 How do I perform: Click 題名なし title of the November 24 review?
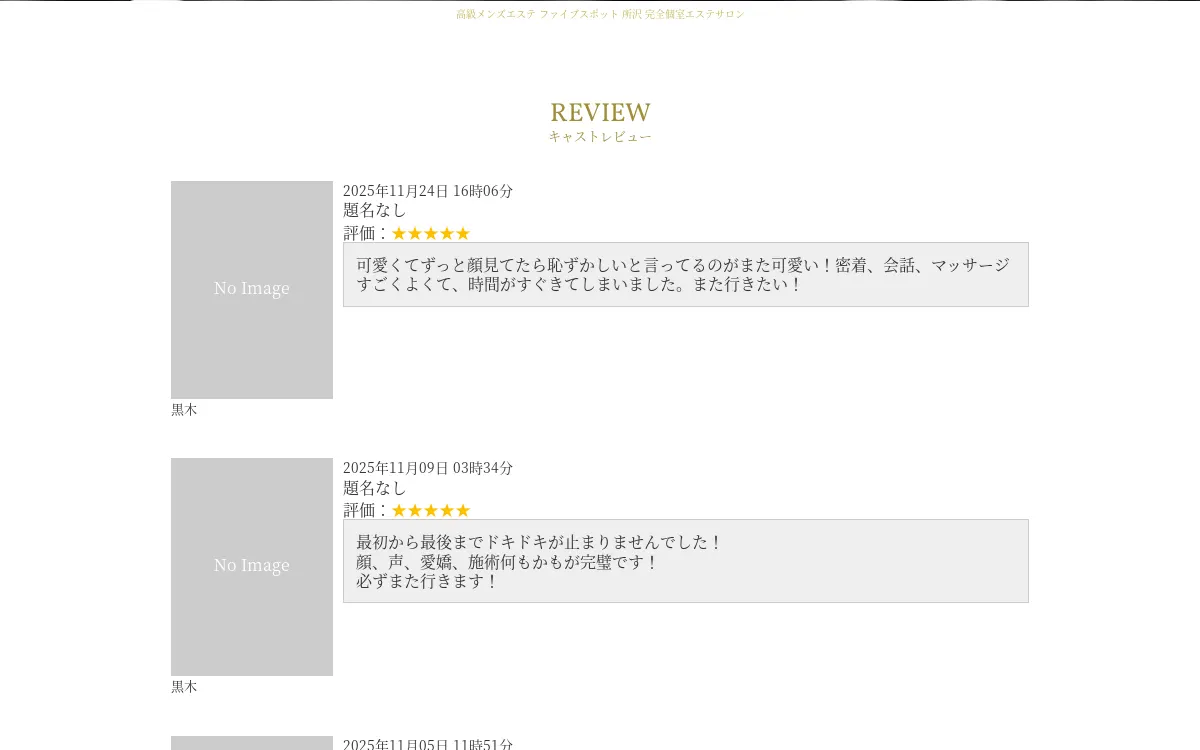point(375,210)
